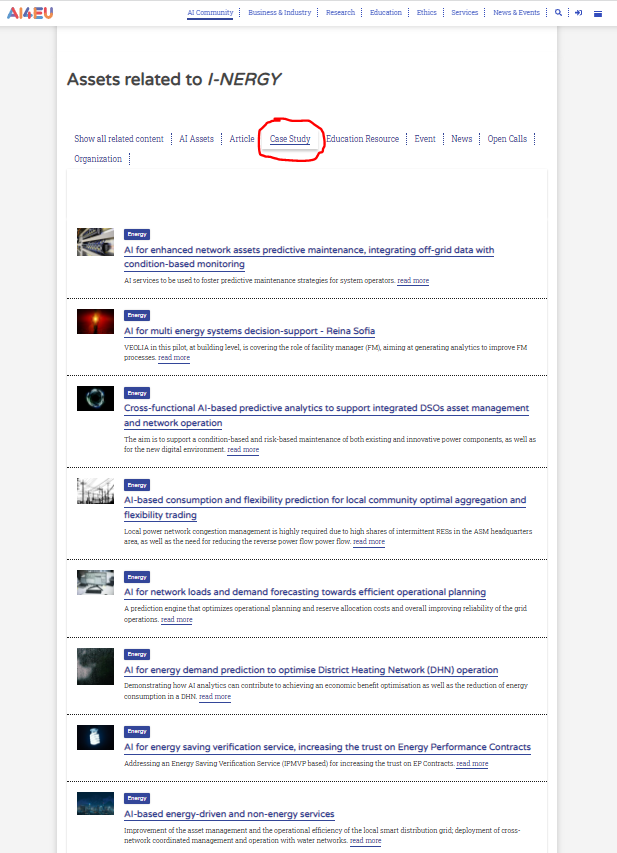This screenshot has width=617, height=853.
Task: Select the Article filter
Action: (242, 139)
